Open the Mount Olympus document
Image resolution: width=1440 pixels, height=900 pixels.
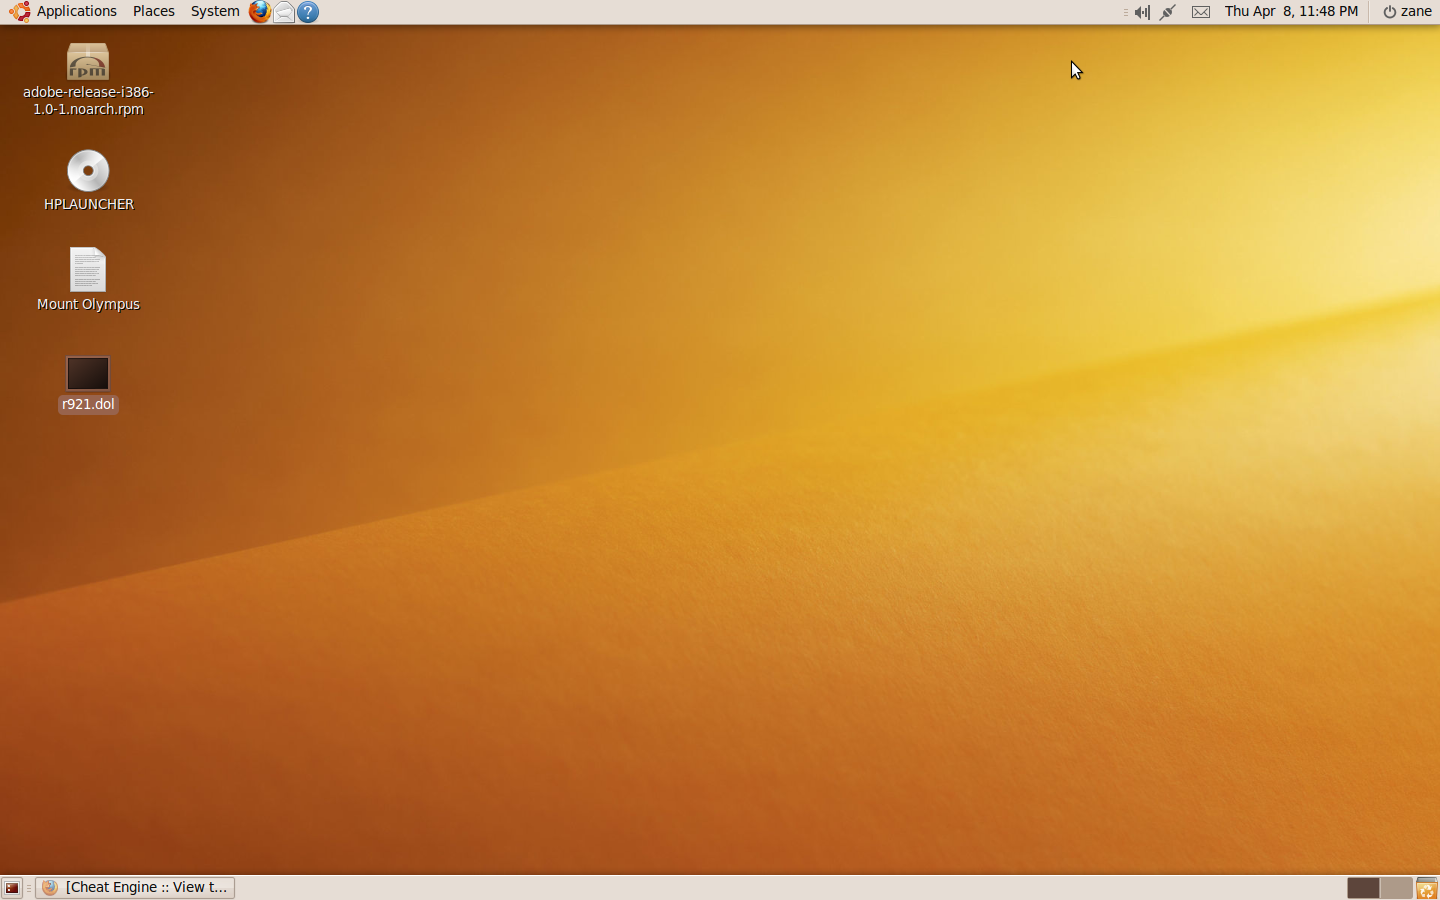click(88, 269)
